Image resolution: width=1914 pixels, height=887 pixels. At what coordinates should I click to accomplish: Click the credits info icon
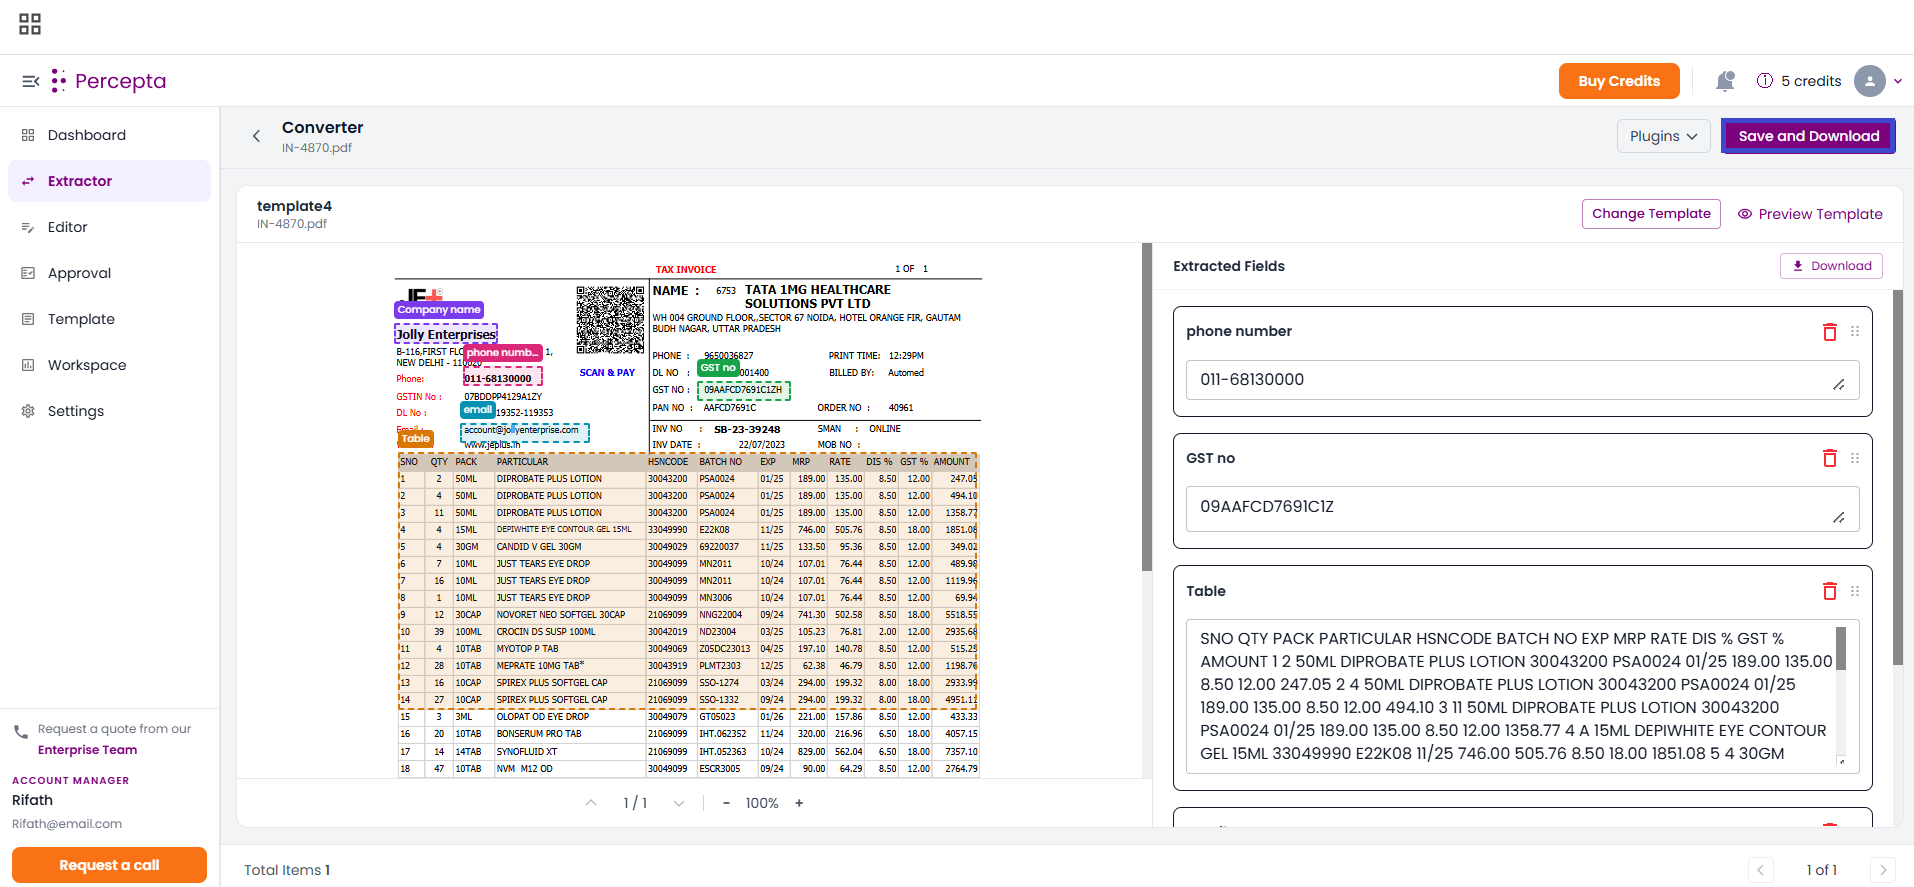click(x=1765, y=81)
